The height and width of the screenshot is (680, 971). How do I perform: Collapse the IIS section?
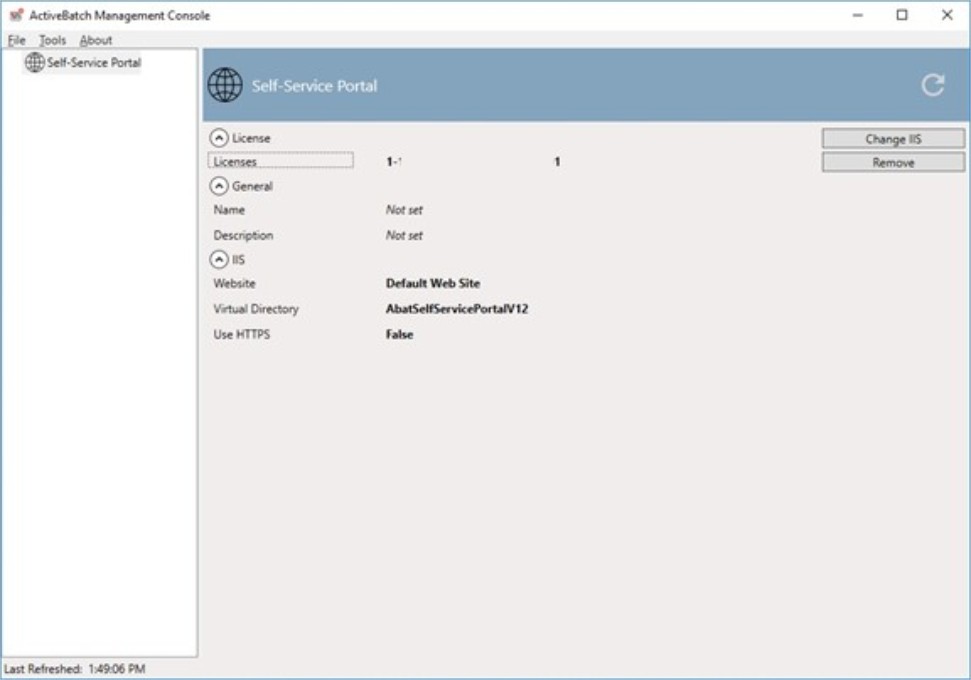[x=219, y=259]
